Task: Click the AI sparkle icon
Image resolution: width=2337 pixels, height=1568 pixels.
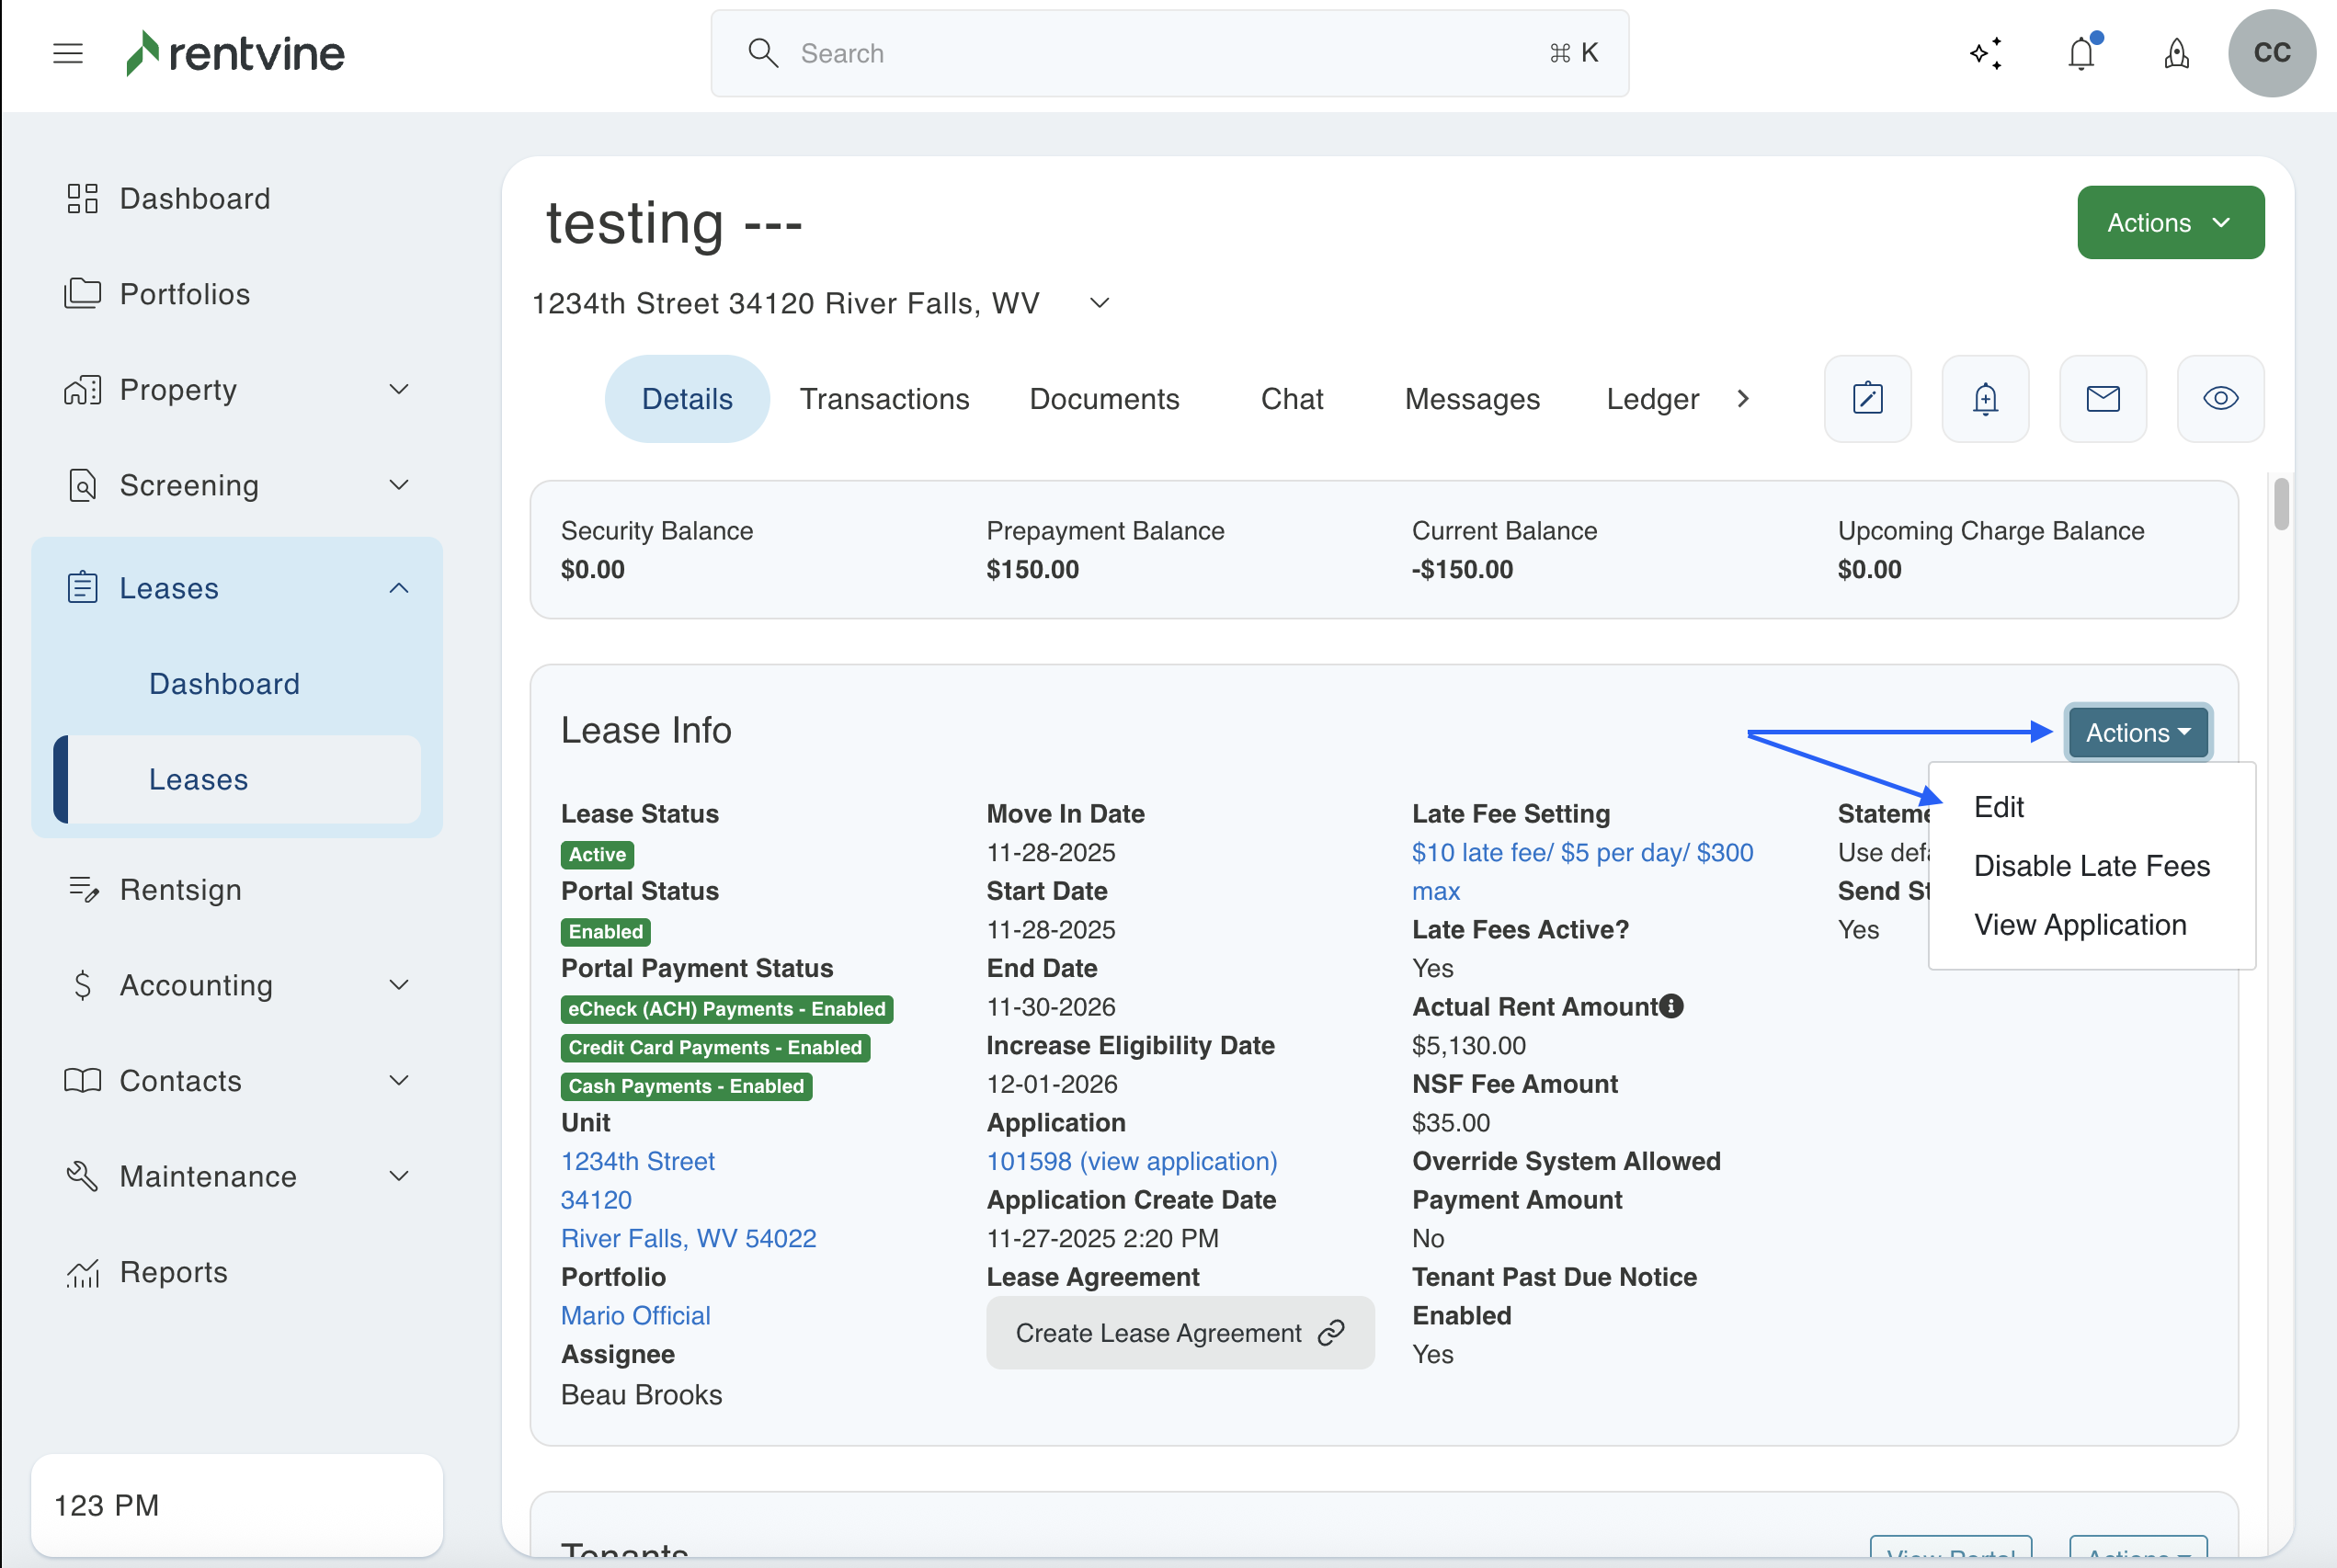Action: click(x=1986, y=53)
